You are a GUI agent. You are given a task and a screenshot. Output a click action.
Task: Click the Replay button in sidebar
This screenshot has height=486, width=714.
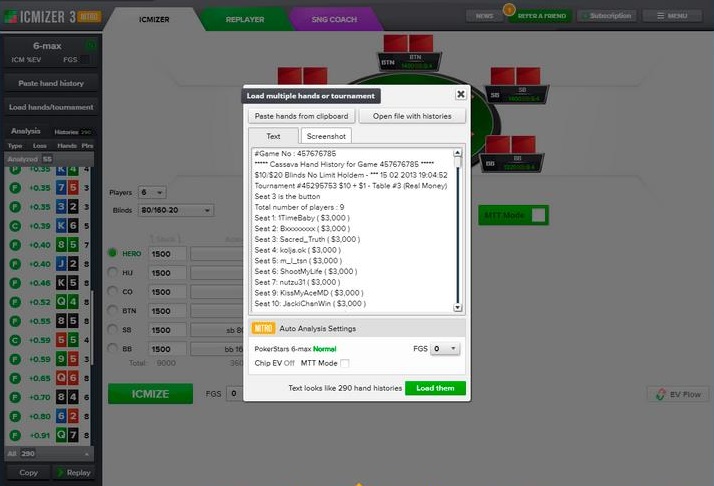click(74, 473)
